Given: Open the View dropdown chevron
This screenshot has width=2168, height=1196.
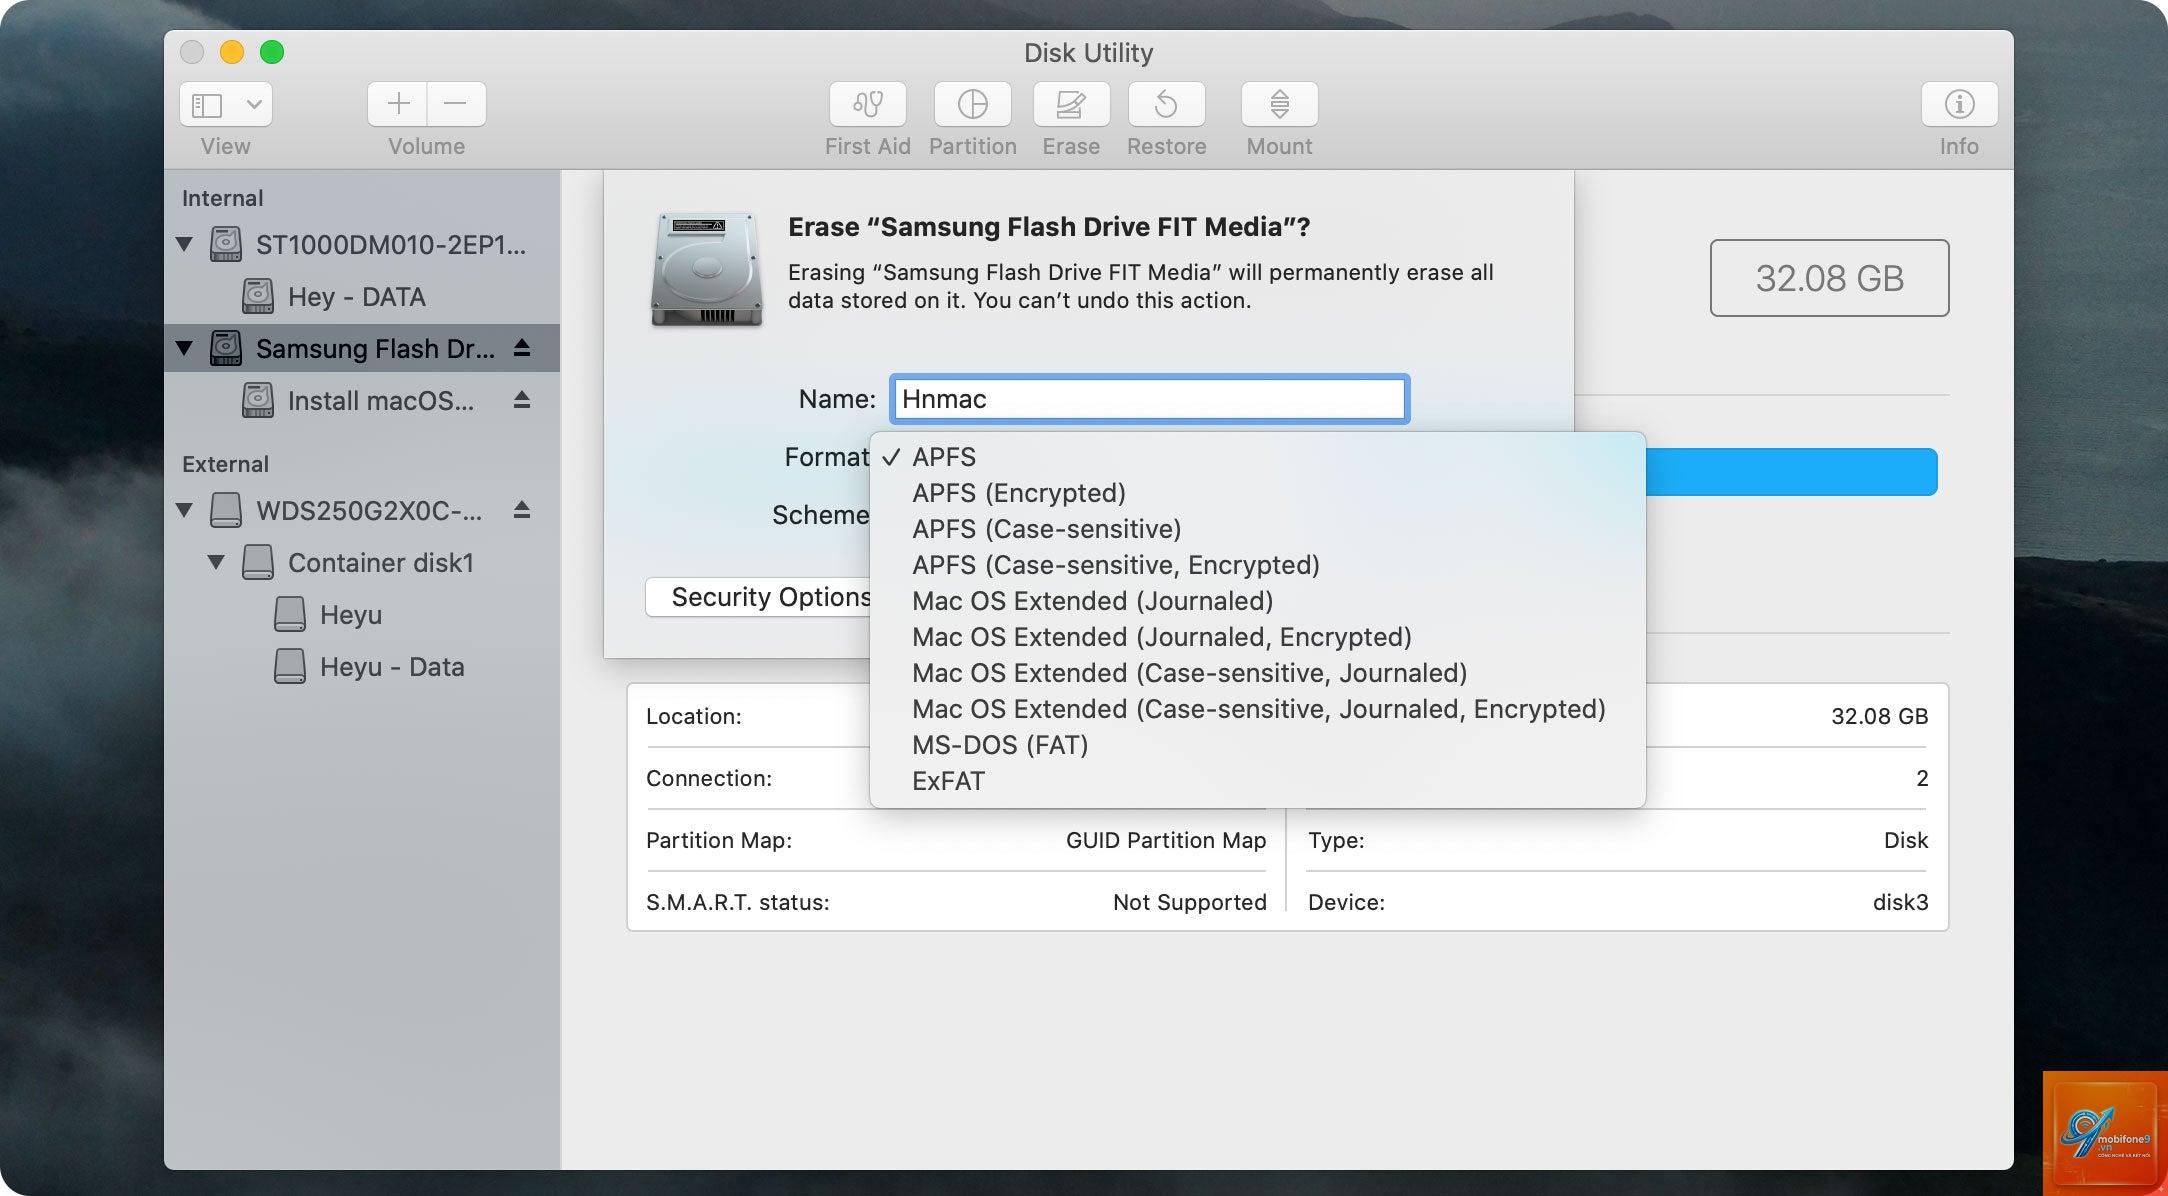Looking at the screenshot, I should pos(254,104).
